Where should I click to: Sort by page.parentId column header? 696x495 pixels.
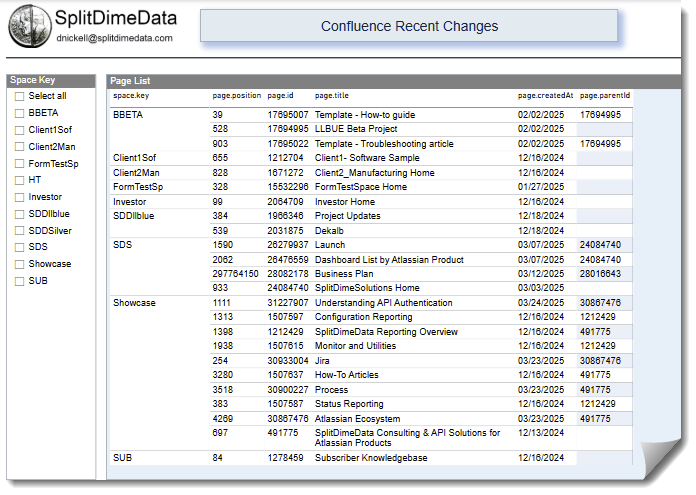click(x=605, y=95)
